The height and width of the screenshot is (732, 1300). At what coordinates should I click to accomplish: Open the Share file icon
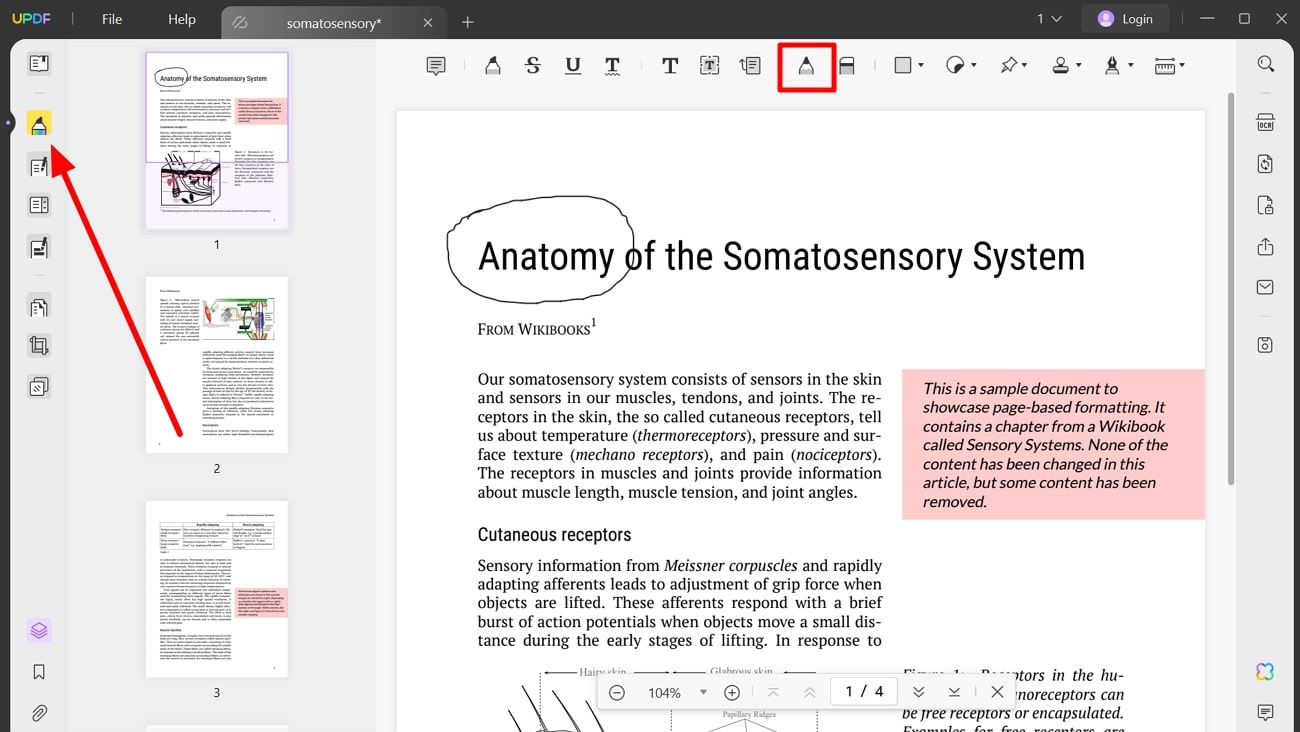[1265, 246]
